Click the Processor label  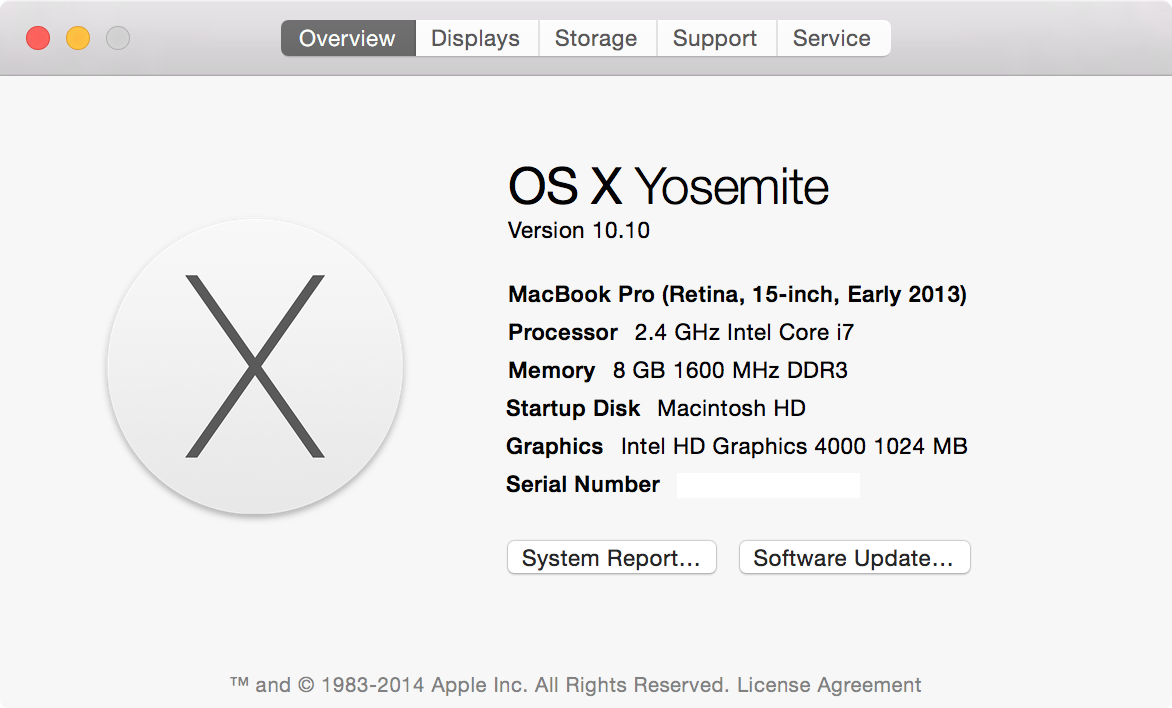click(563, 332)
